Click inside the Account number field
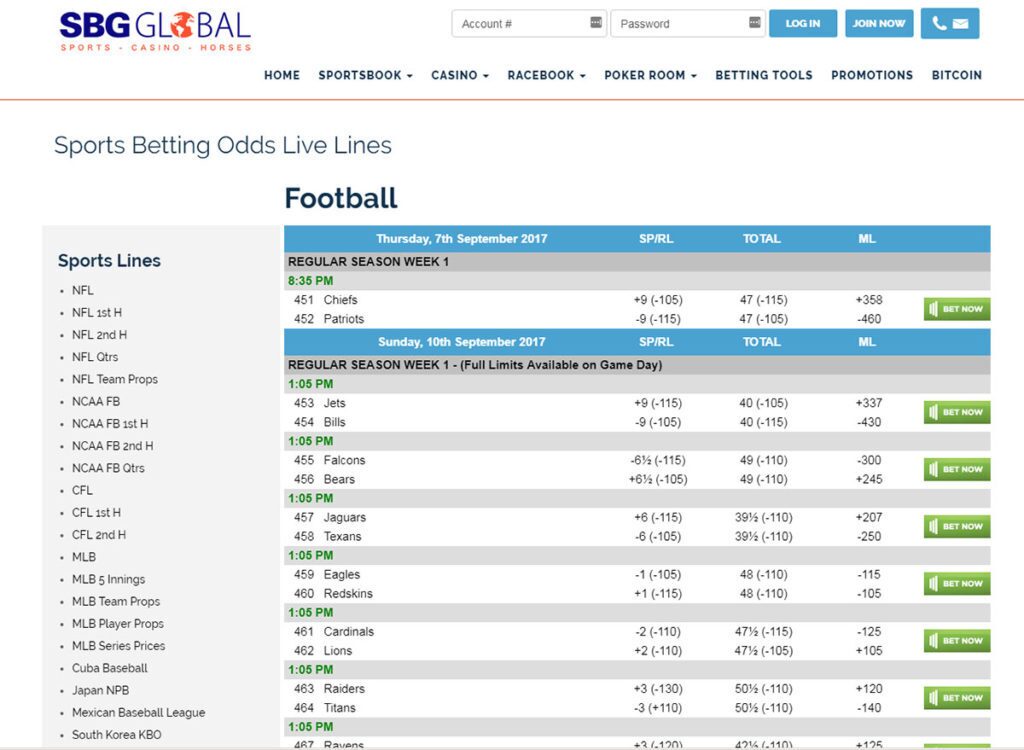 tap(515, 22)
